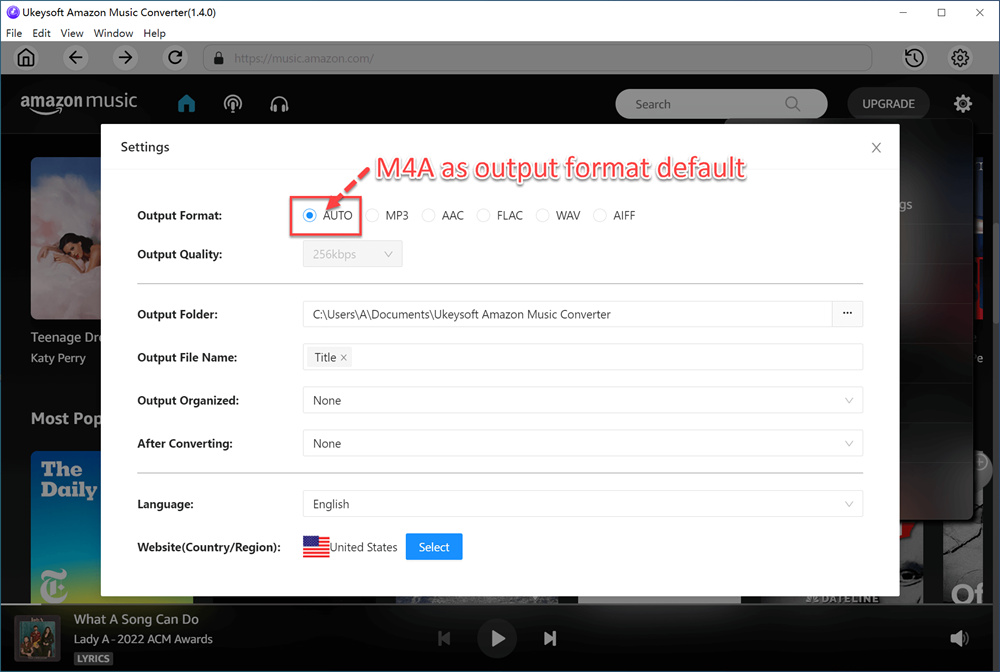
Task: Select AUTO output format
Action: coord(309,215)
